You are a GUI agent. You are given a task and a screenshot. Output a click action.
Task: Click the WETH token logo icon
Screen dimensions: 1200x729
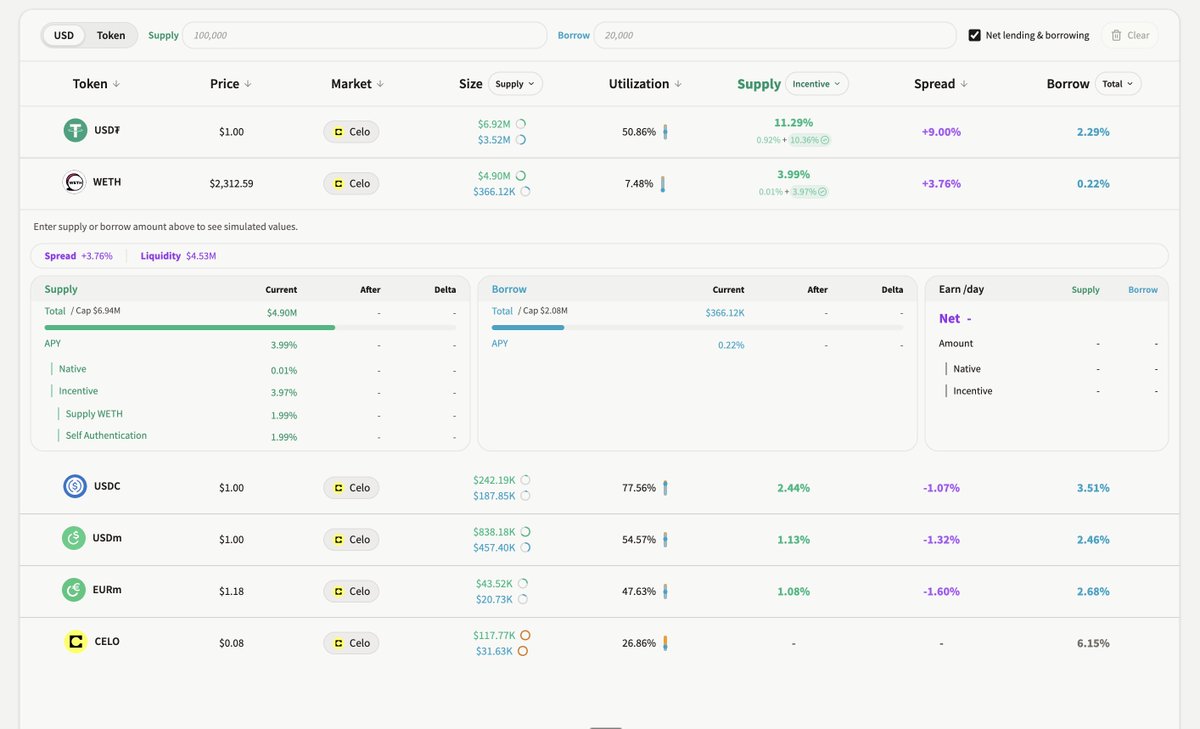point(75,183)
